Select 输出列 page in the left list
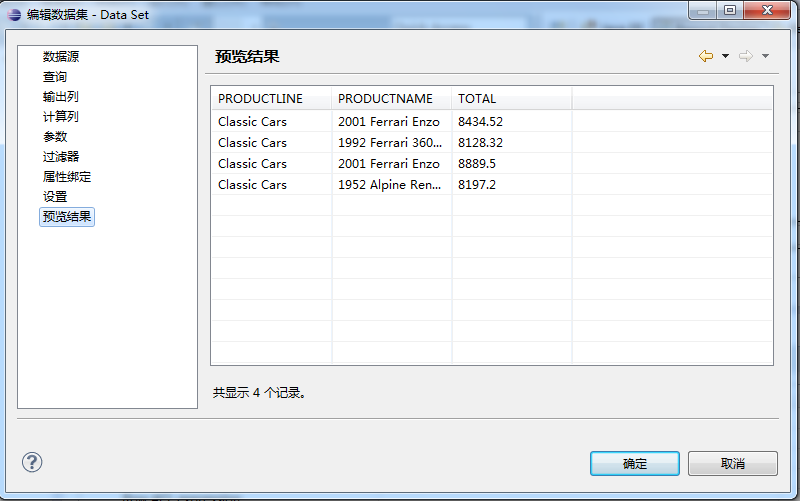 (x=60, y=96)
